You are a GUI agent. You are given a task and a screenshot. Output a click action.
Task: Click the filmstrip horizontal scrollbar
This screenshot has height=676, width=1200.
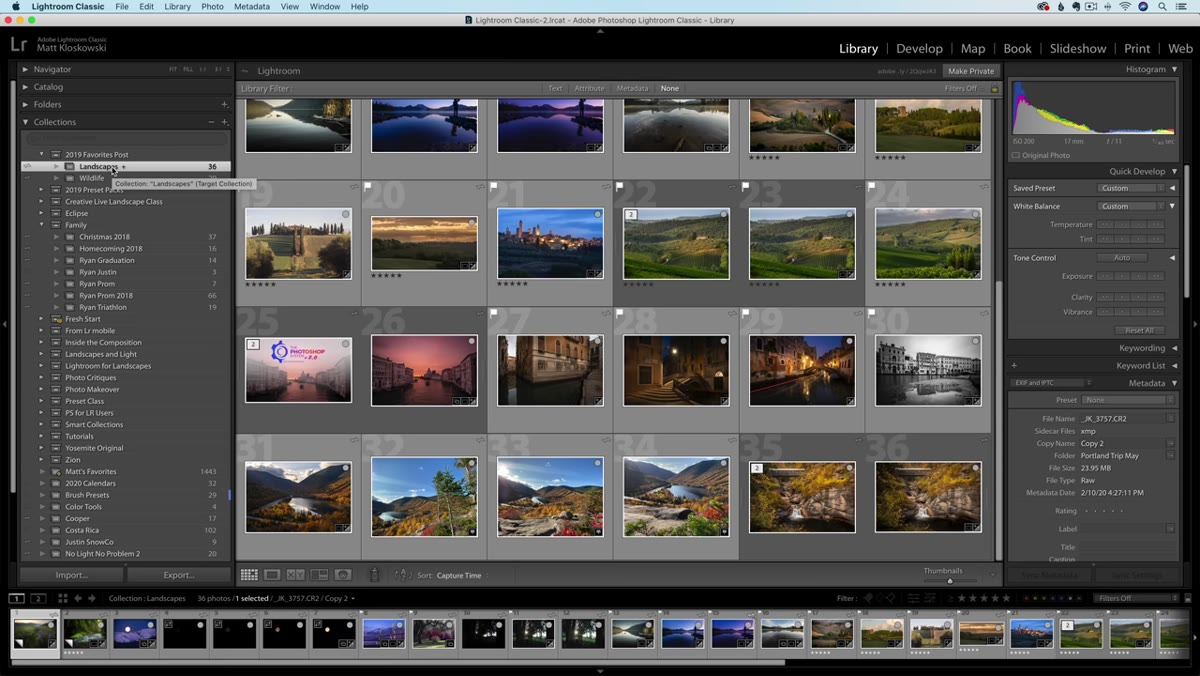(397, 662)
